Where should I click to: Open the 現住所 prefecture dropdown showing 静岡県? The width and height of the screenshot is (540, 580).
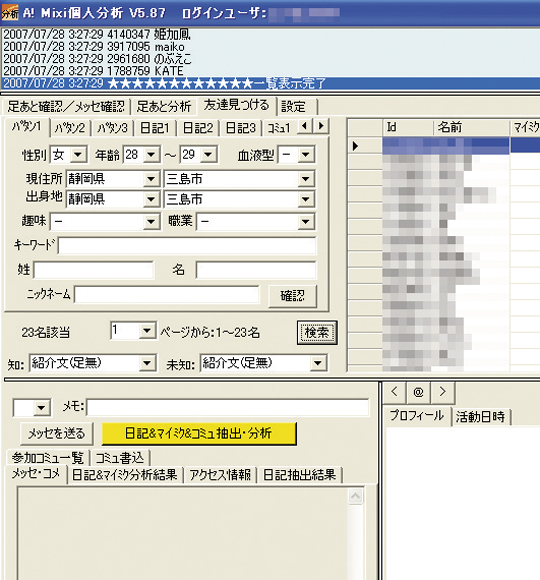point(151,179)
